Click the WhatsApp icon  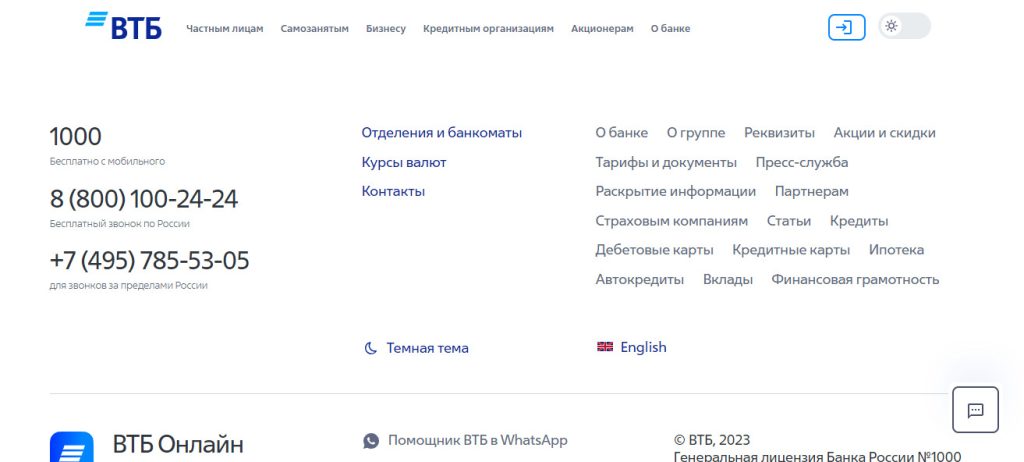click(x=371, y=440)
